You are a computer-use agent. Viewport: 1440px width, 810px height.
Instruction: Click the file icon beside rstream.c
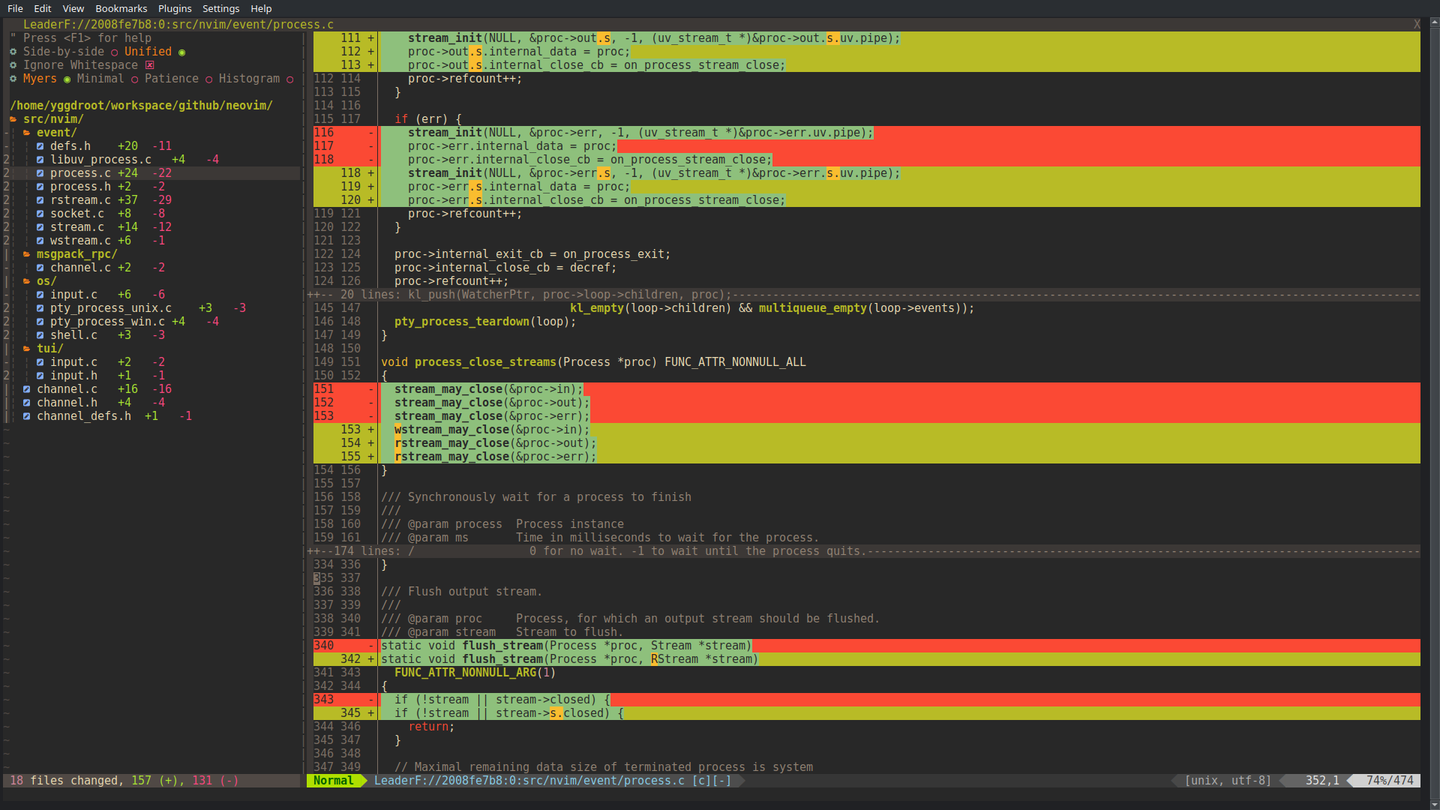coord(41,200)
